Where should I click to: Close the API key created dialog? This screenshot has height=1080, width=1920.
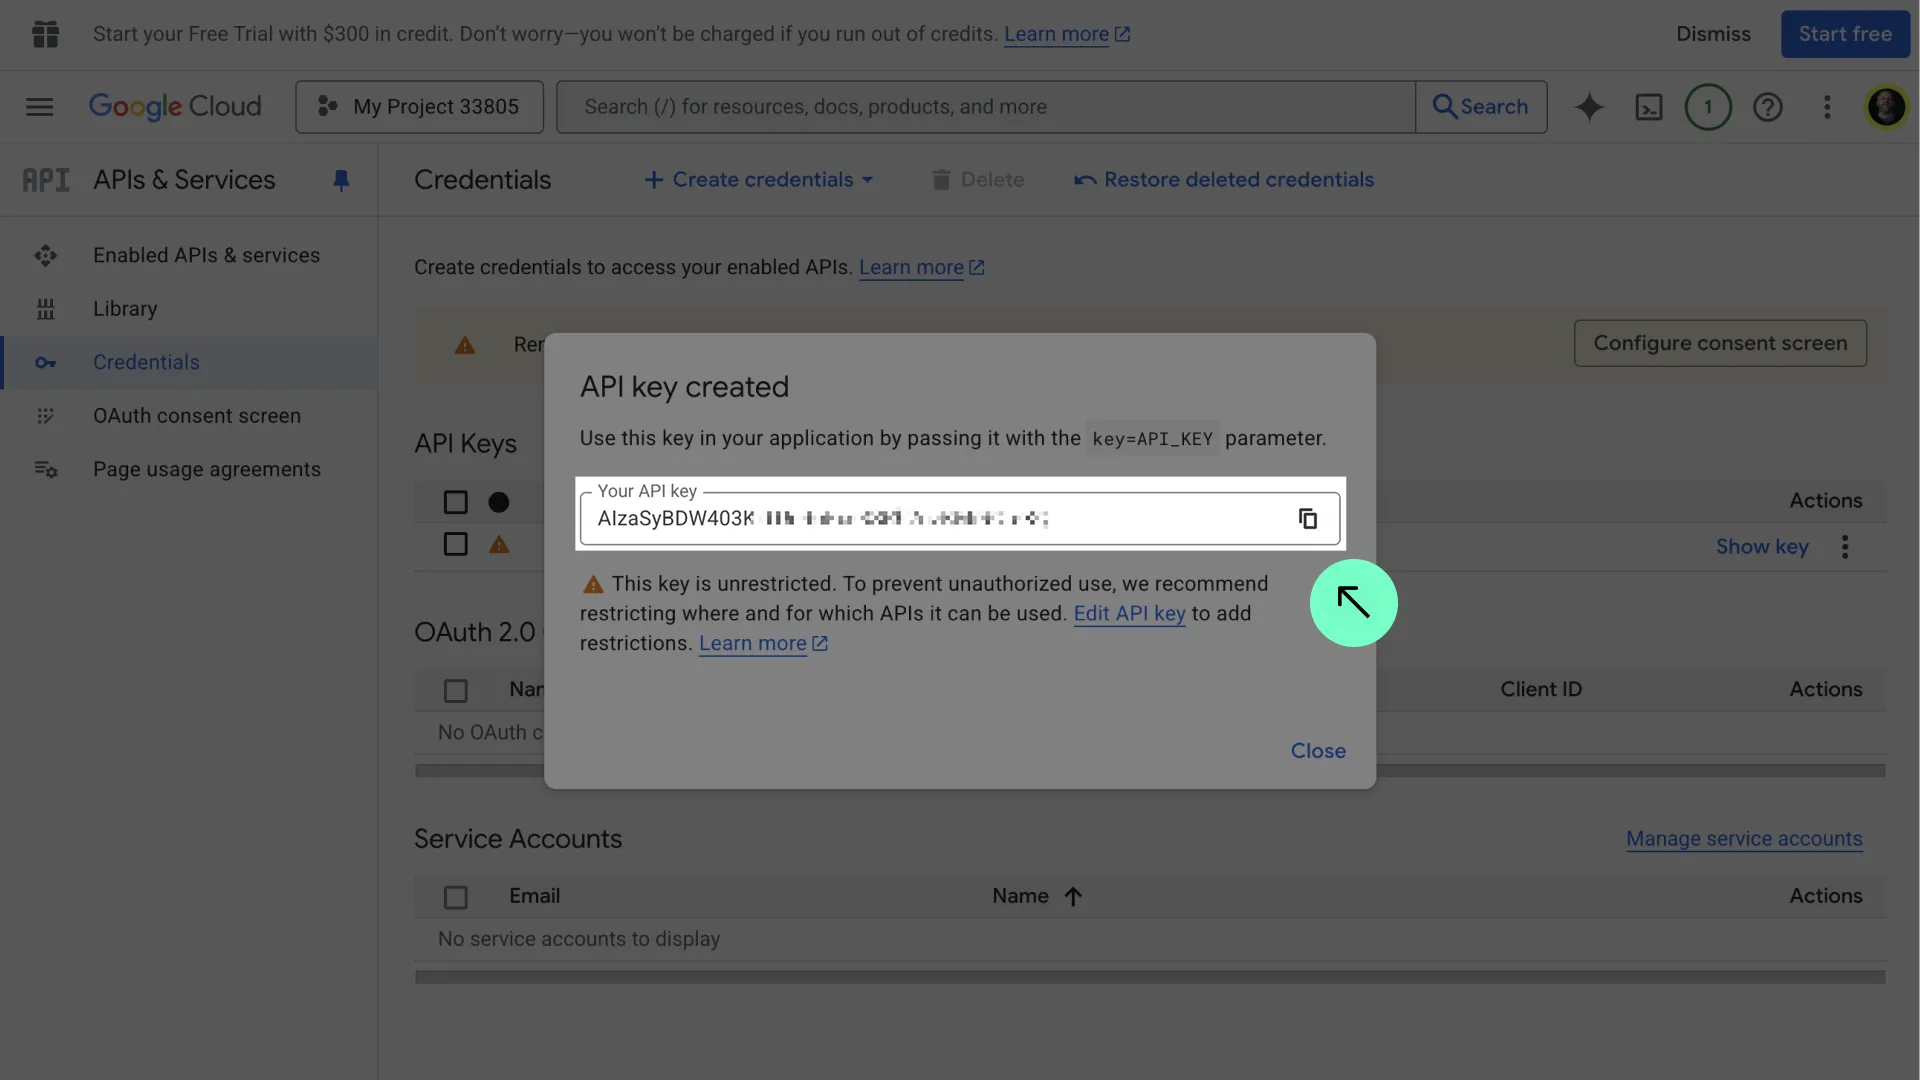pos(1318,751)
